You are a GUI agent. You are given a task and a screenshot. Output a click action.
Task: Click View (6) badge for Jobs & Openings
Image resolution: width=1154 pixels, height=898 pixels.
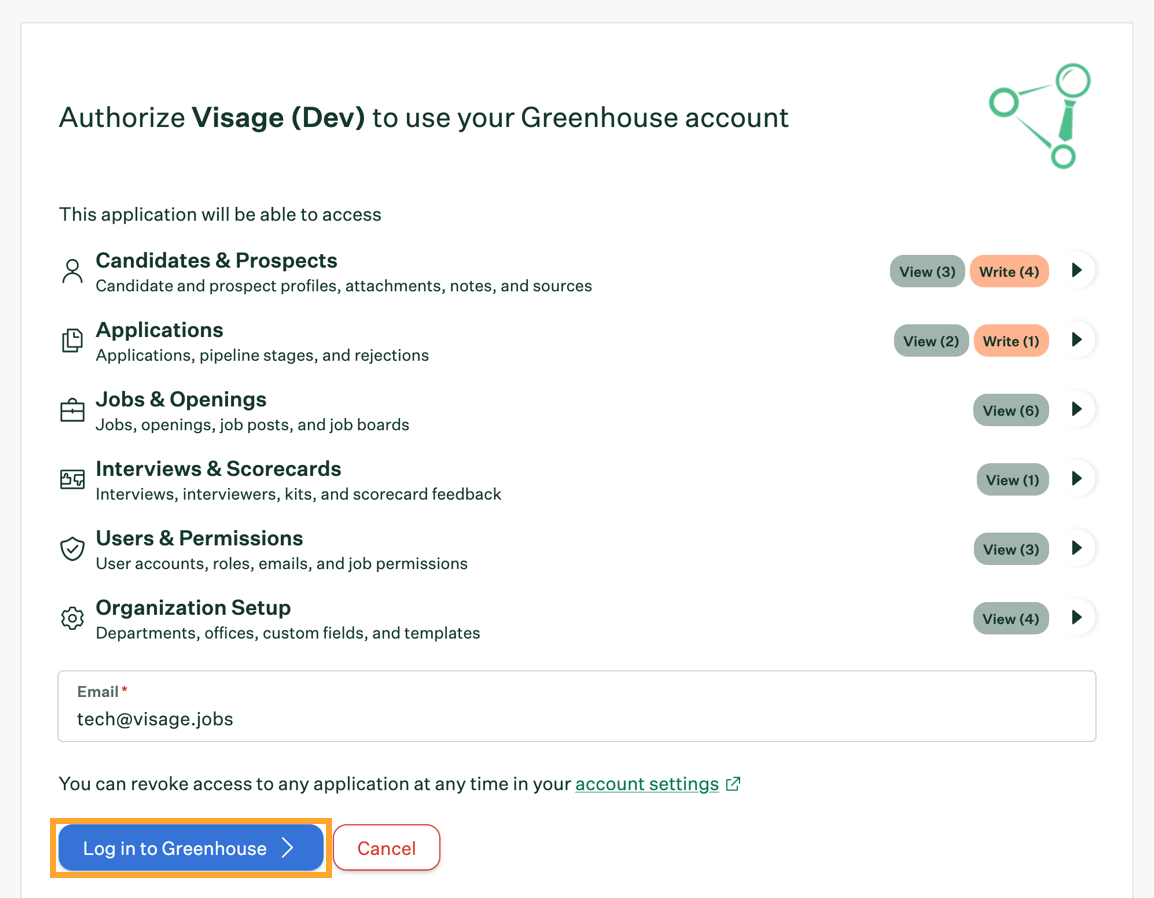click(1010, 411)
